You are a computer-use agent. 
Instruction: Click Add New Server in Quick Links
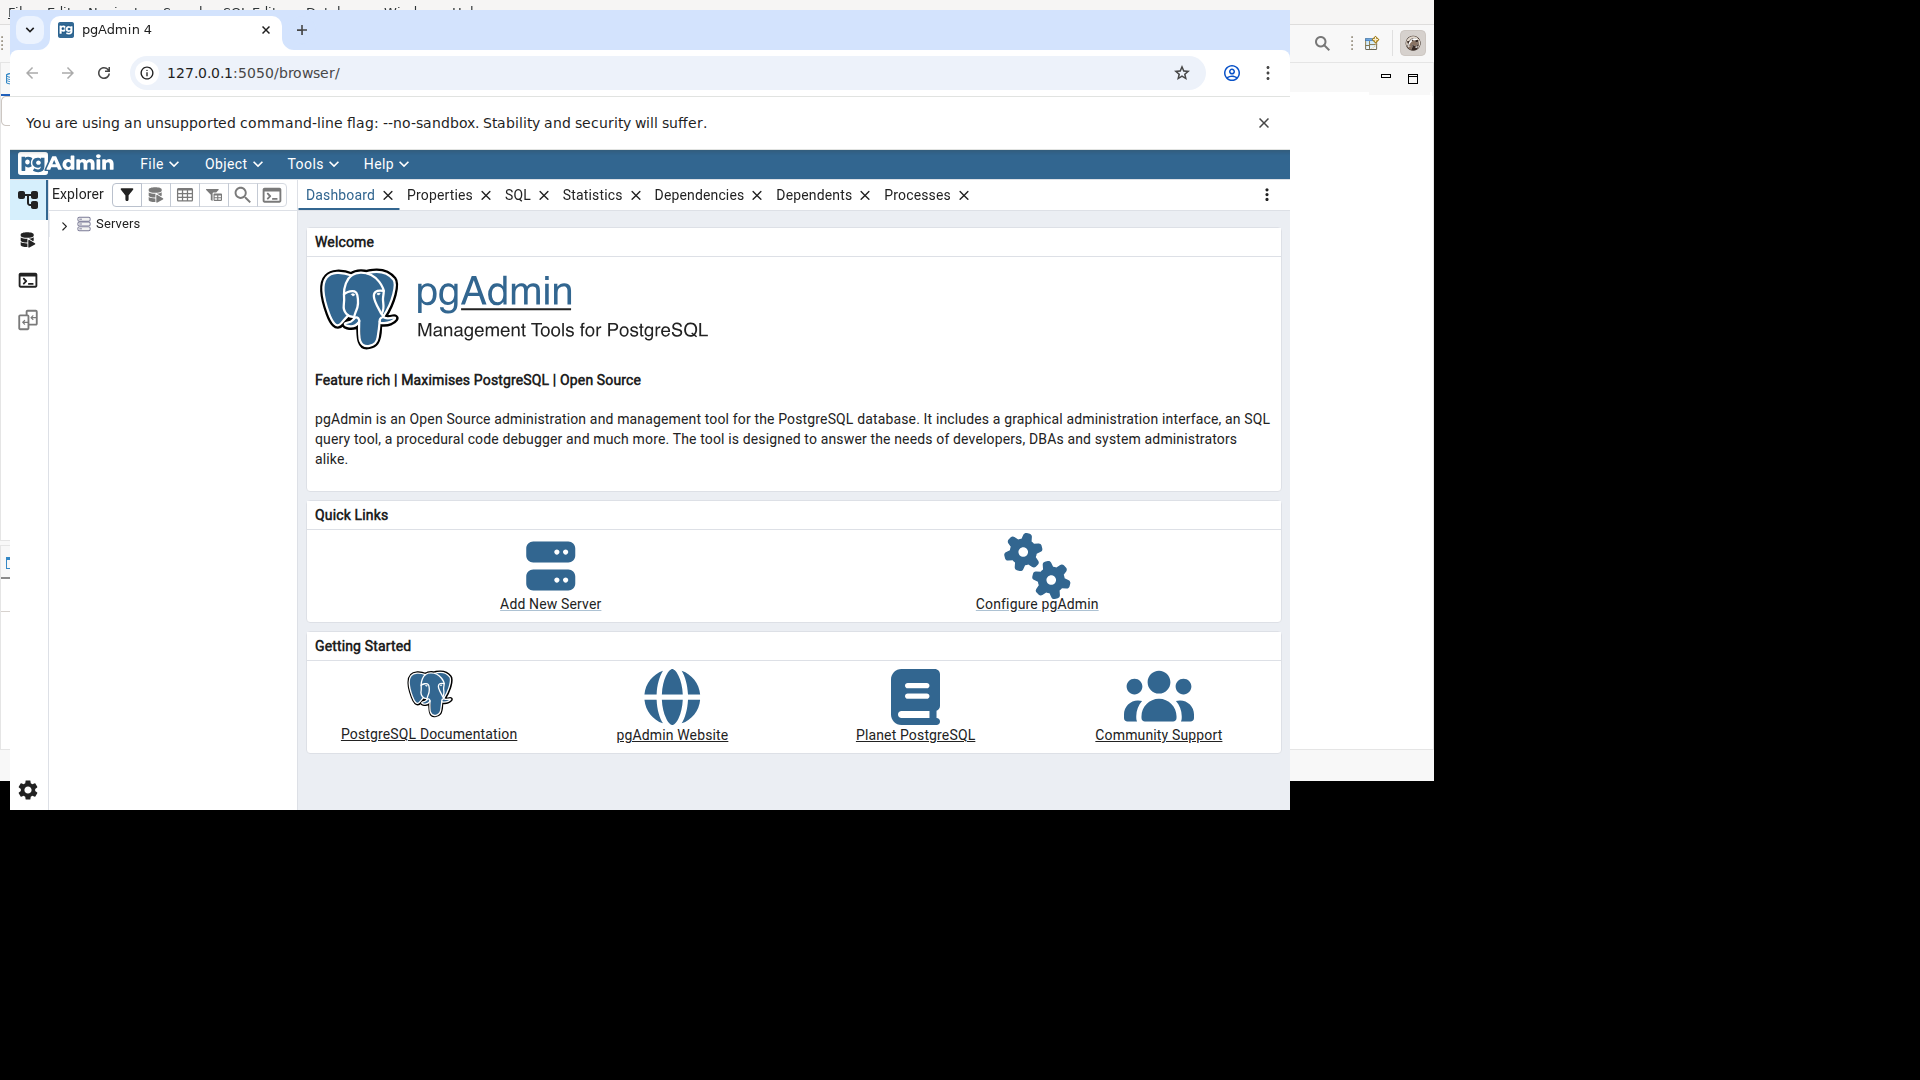[550, 604]
